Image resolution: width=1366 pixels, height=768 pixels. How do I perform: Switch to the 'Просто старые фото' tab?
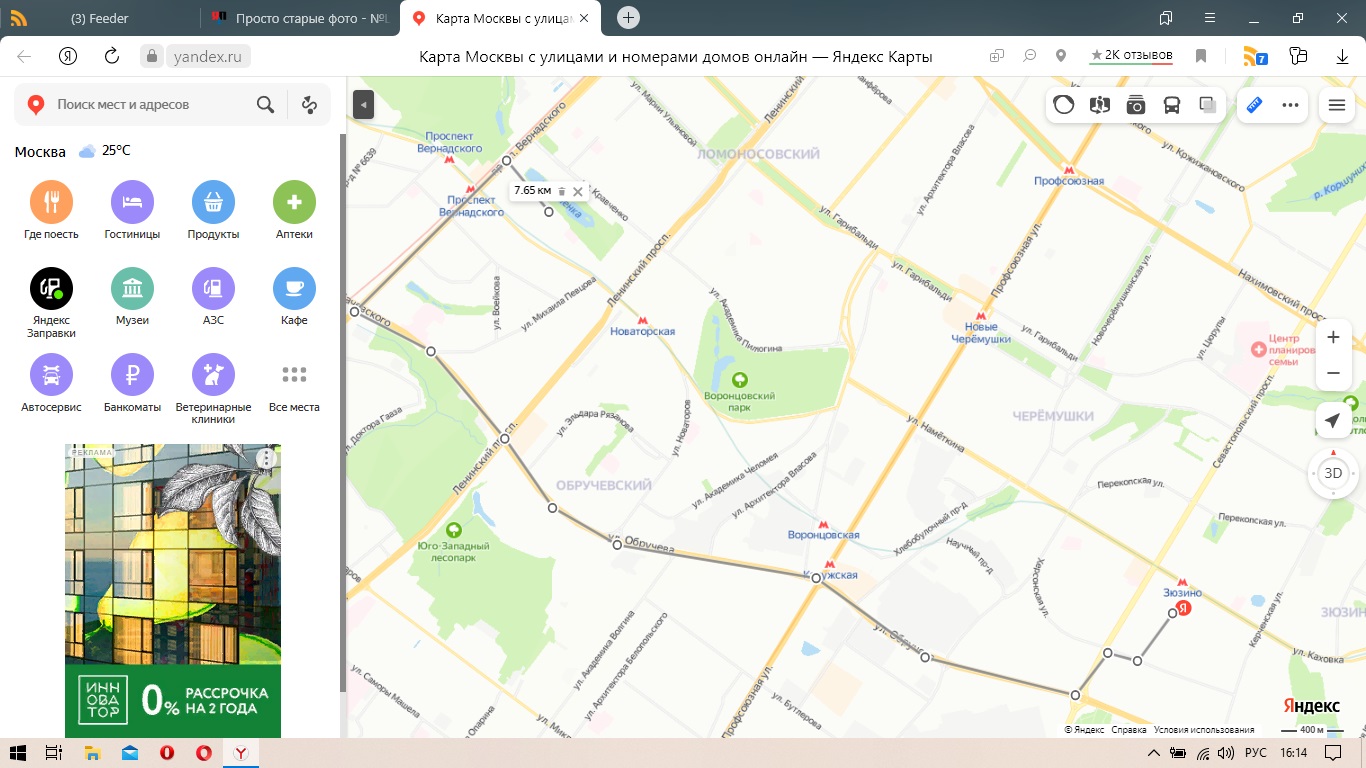tap(301, 18)
